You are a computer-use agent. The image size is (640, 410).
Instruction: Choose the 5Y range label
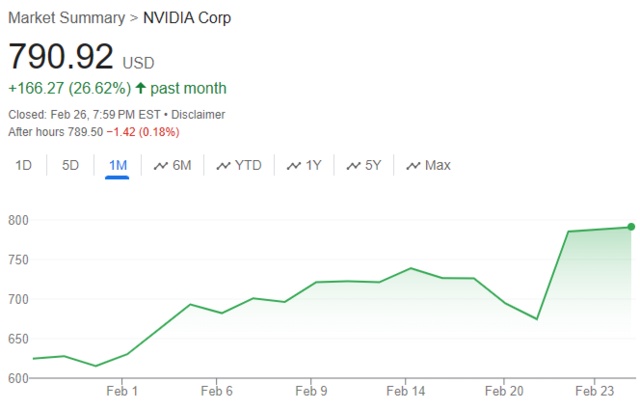tap(373, 165)
